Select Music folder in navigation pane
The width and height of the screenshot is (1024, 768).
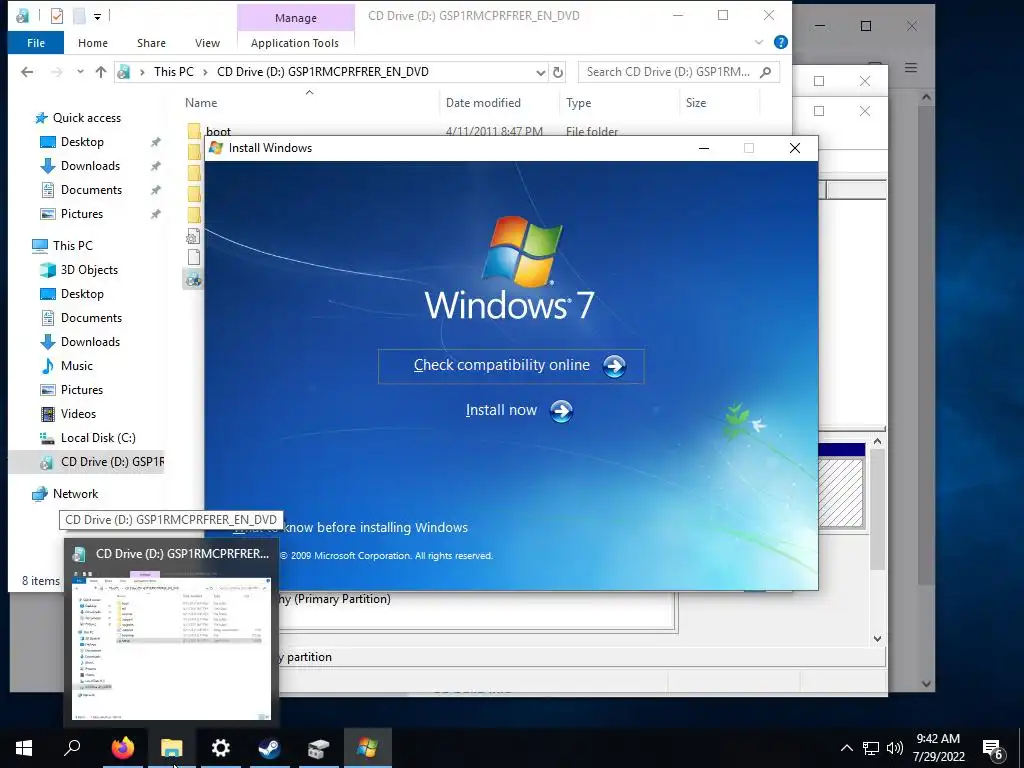pos(77,366)
